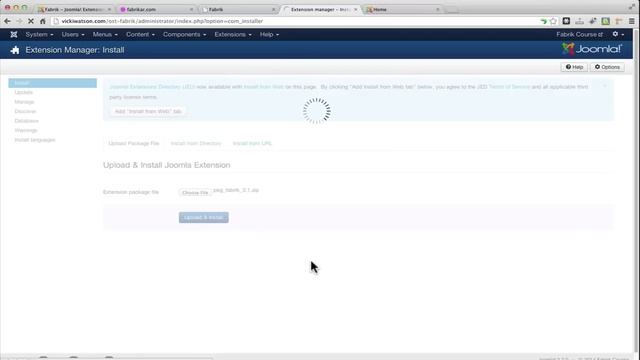Click the Choose File button
Screen dimensions: 640x360
click(195, 192)
